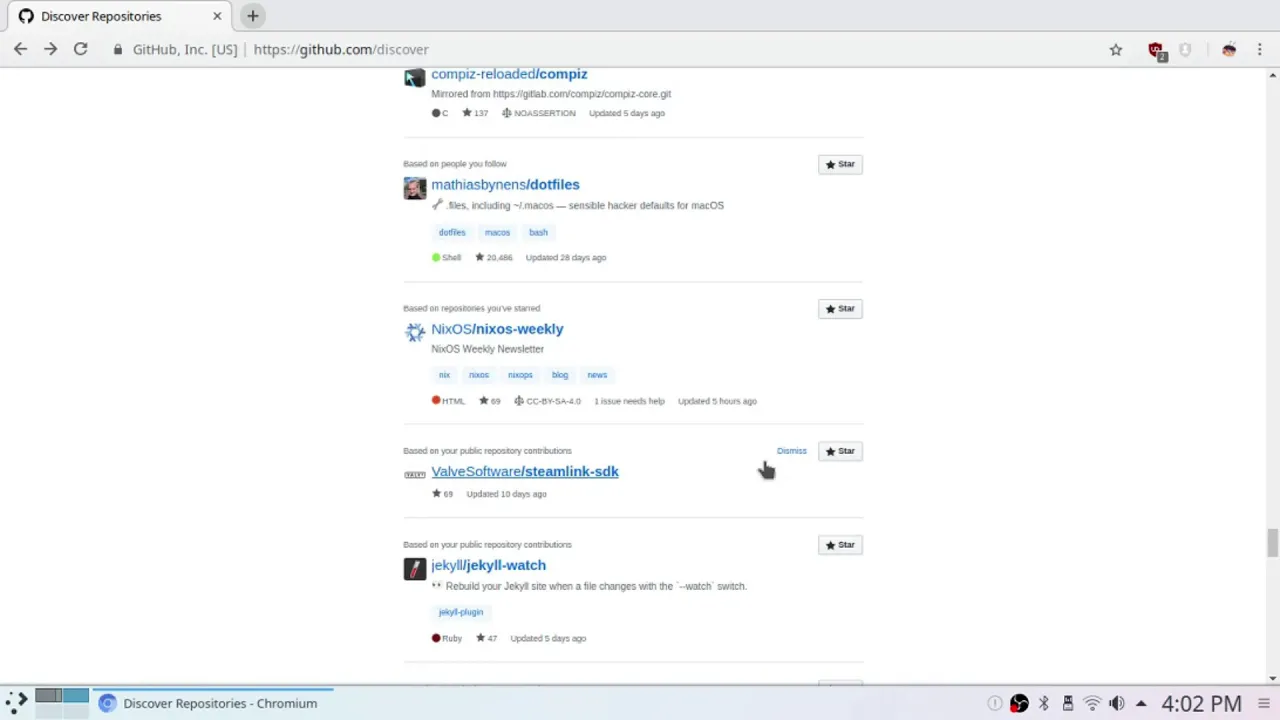Select the macos topic tag
This screenshot has width=1280, height=720.
click(x=497, y=232)
